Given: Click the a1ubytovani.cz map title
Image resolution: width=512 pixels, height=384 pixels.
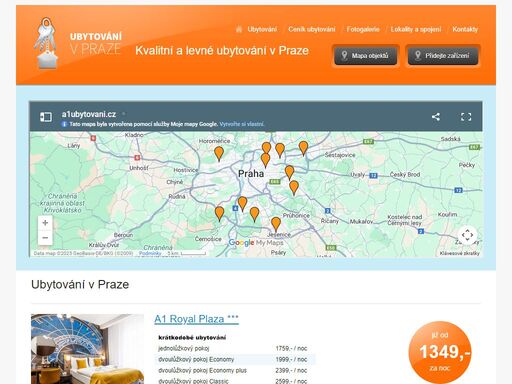Looking at the screenshot, I should 89,114.
